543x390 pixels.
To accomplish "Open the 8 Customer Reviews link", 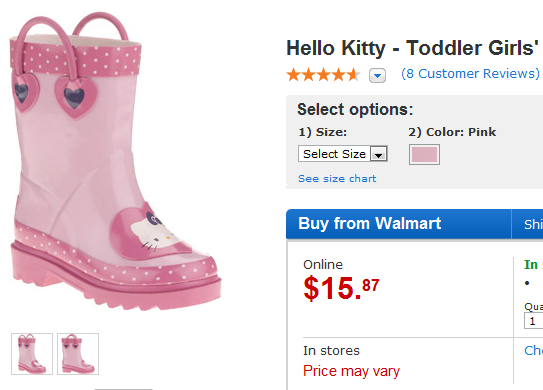I will [470, 73].
